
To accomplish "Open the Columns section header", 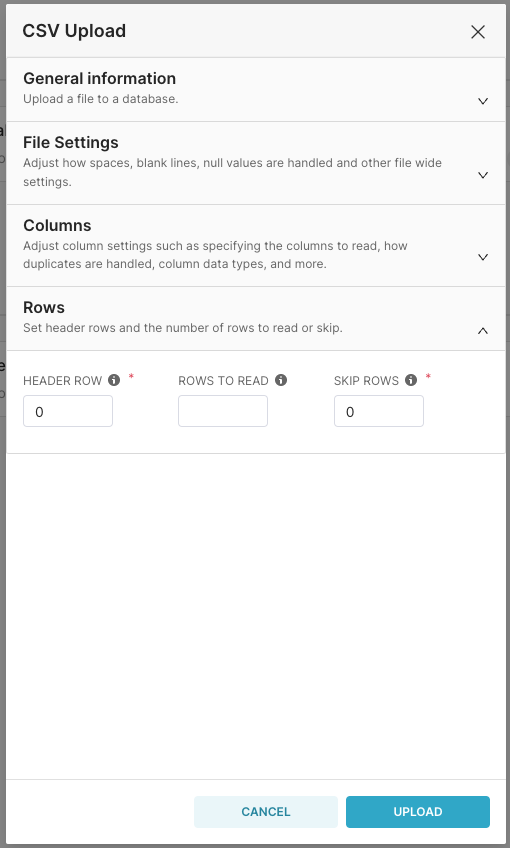I will click(255, 246).
